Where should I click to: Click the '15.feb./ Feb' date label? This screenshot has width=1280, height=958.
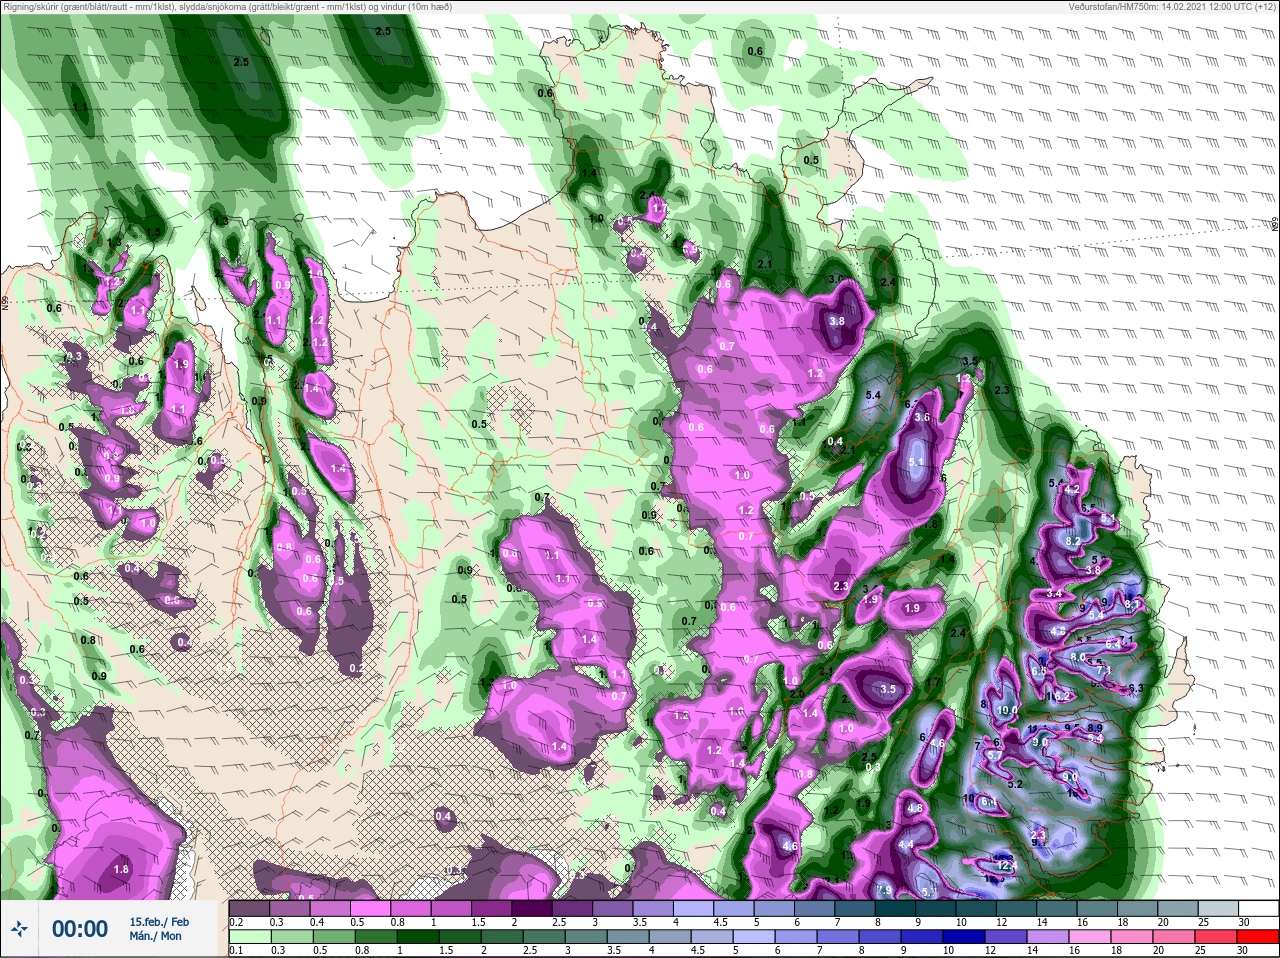(159, 922)
